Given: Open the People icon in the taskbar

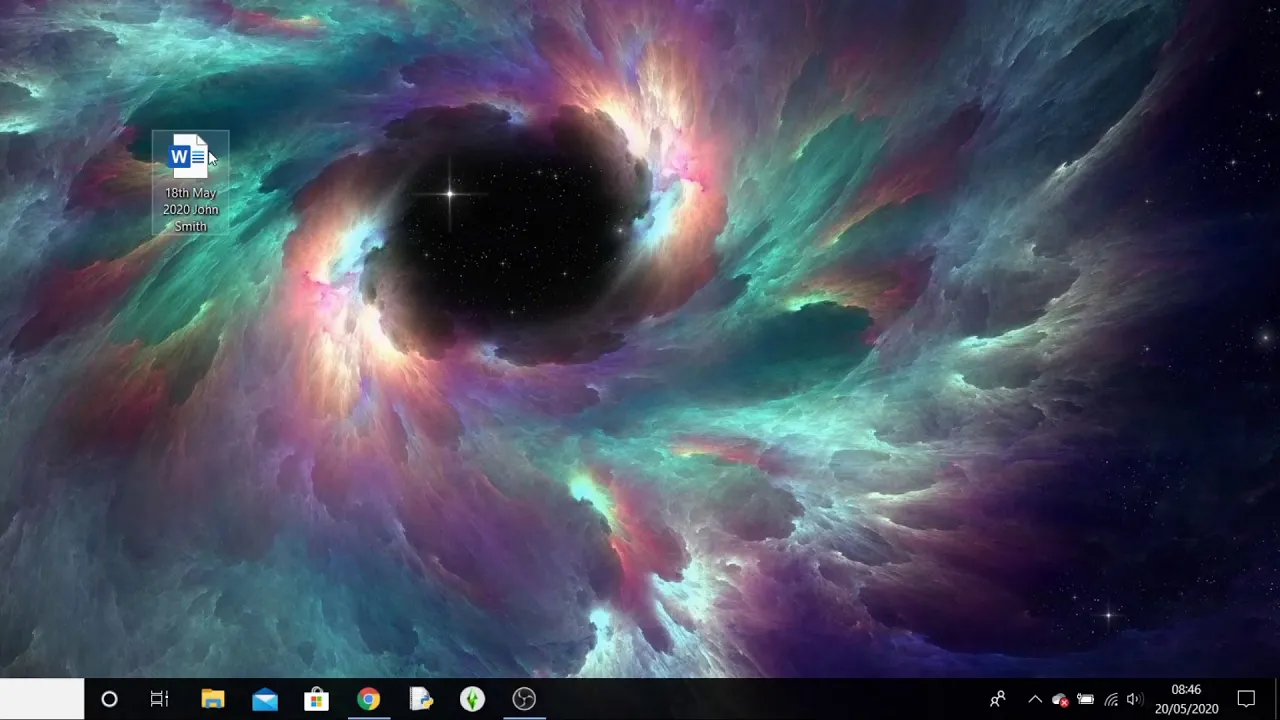Looking at the screenshot, I should click(997, 699).
